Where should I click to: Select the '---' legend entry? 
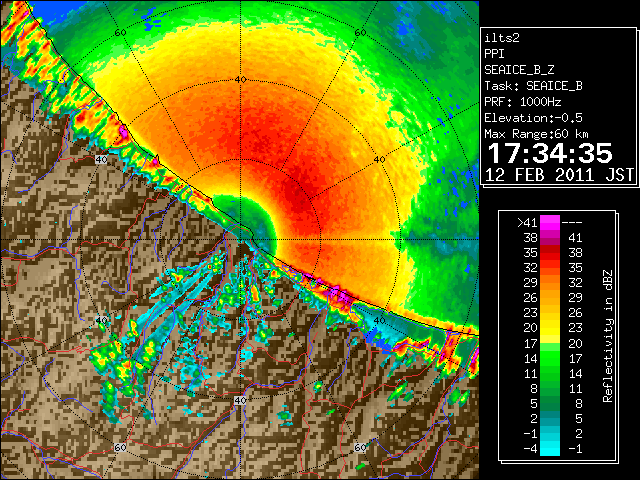coord(572,223)
